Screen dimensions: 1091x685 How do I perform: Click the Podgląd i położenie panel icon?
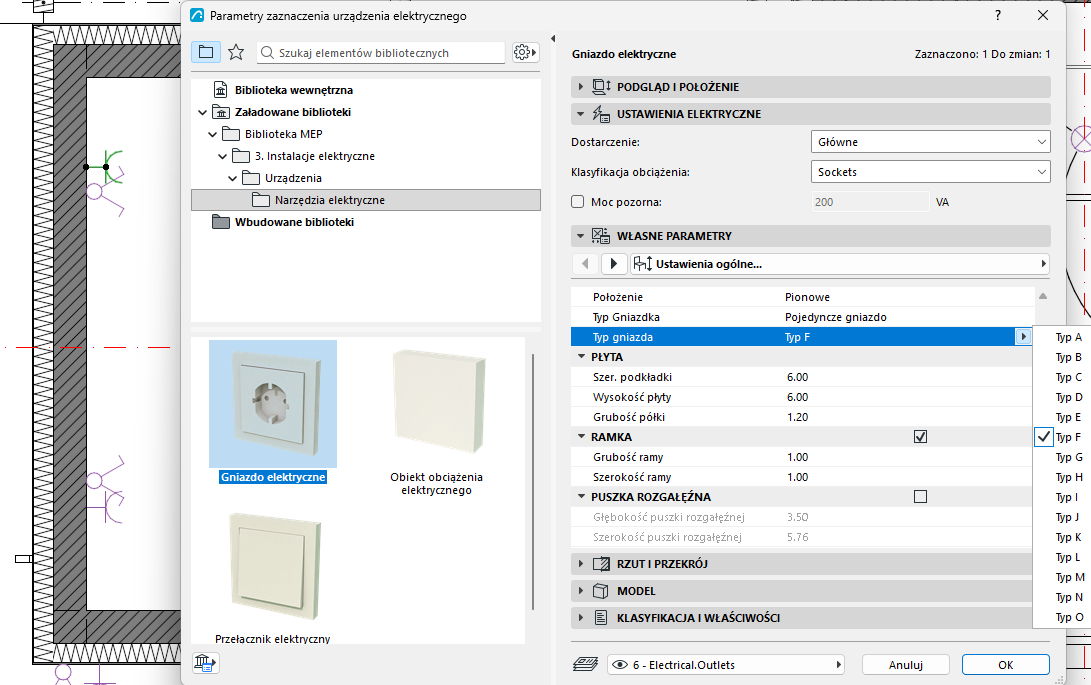pyautogui.click(x=601, y=87)
